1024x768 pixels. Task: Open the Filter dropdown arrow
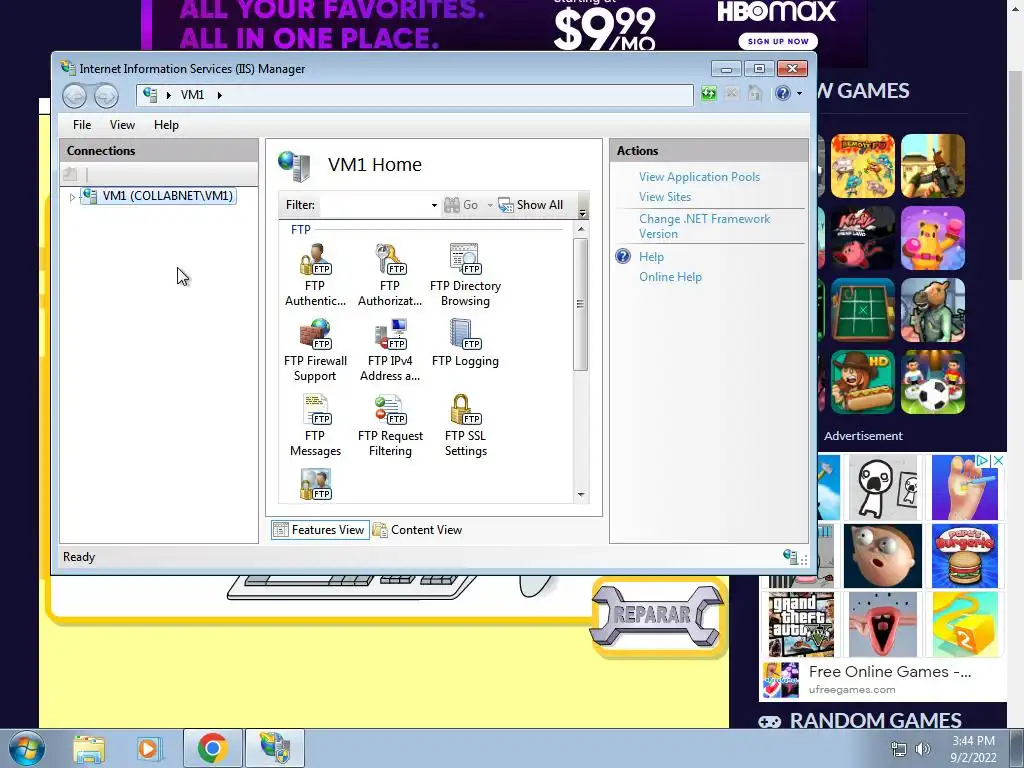(434, 206)
